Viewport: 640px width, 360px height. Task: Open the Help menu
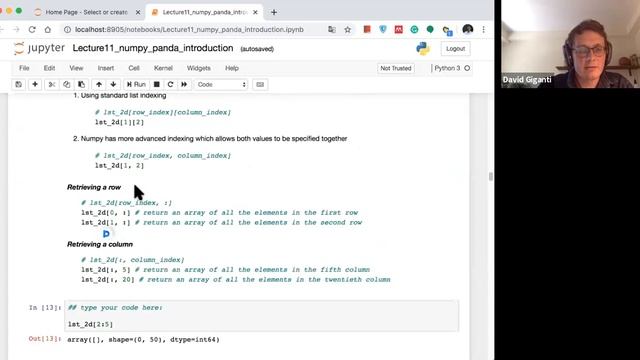point(232,68)
